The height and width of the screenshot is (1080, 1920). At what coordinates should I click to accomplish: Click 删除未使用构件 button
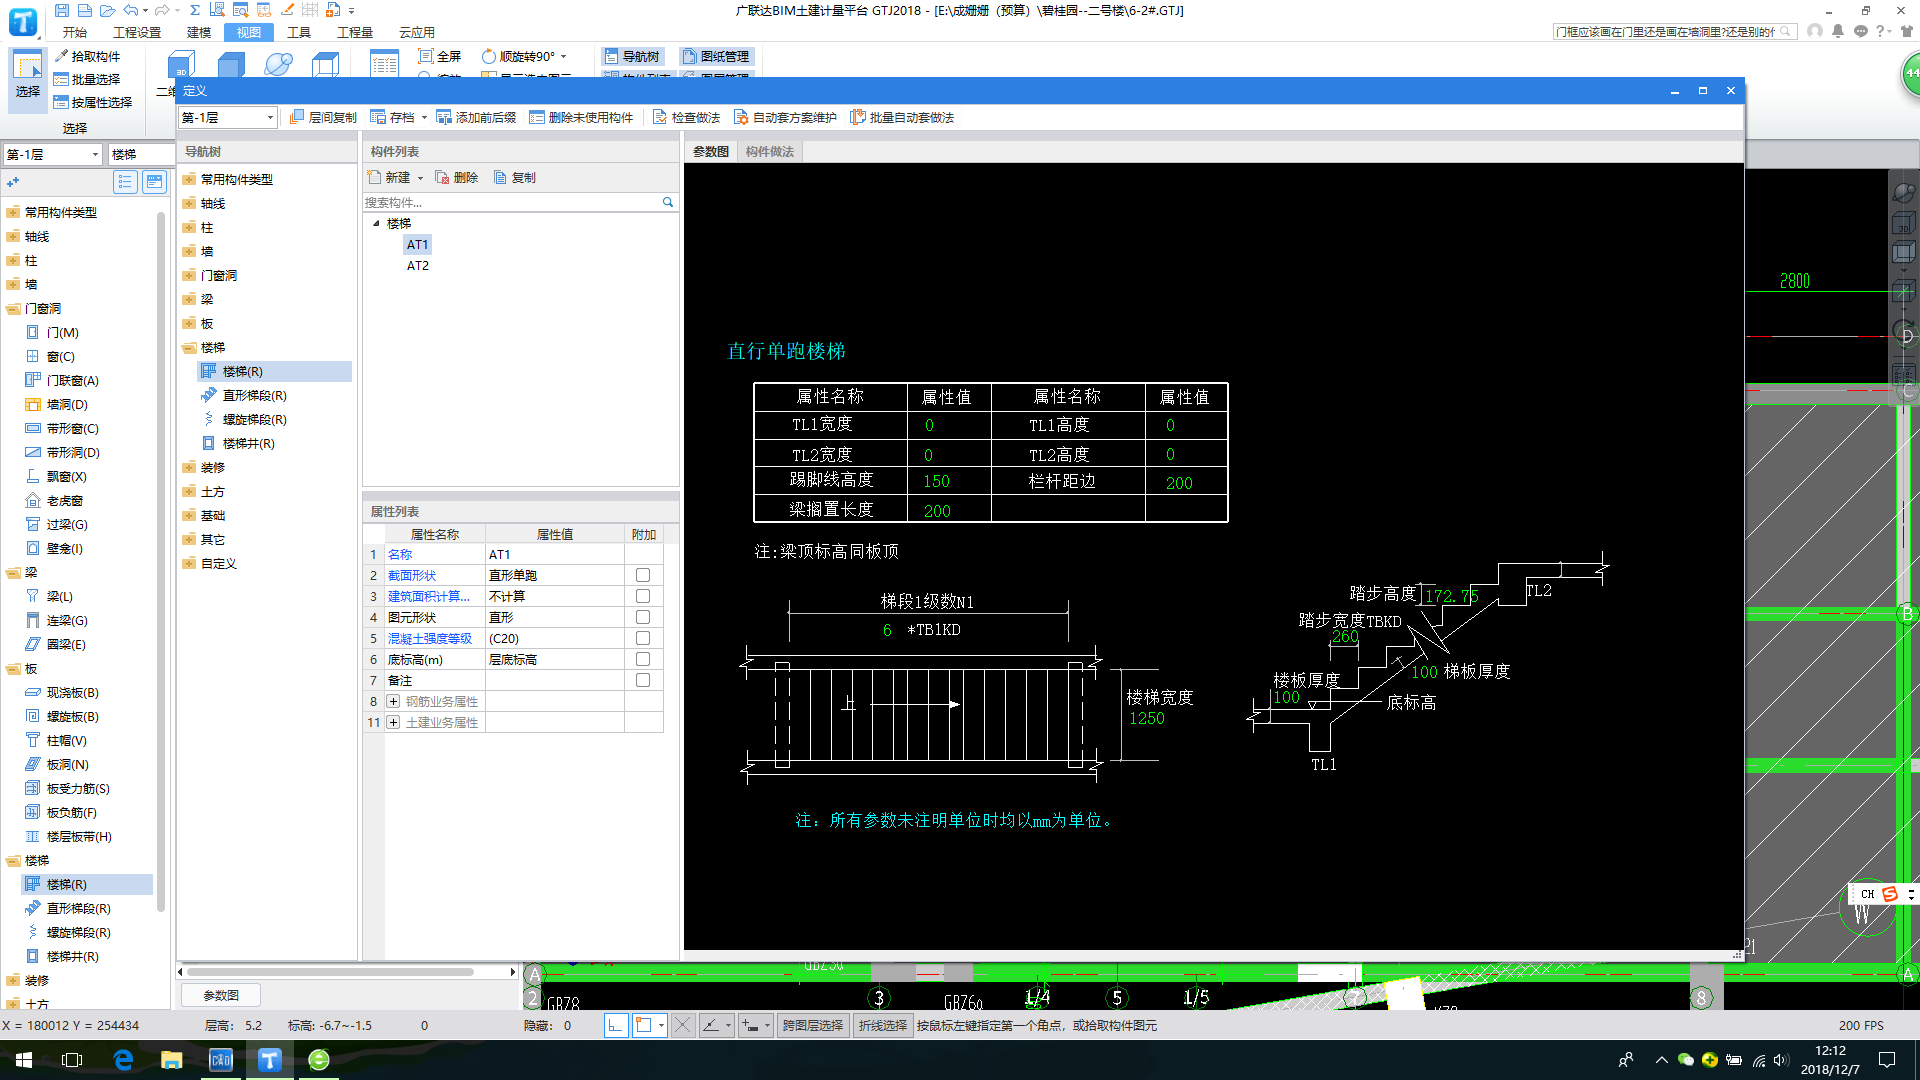tap(581, 117)
